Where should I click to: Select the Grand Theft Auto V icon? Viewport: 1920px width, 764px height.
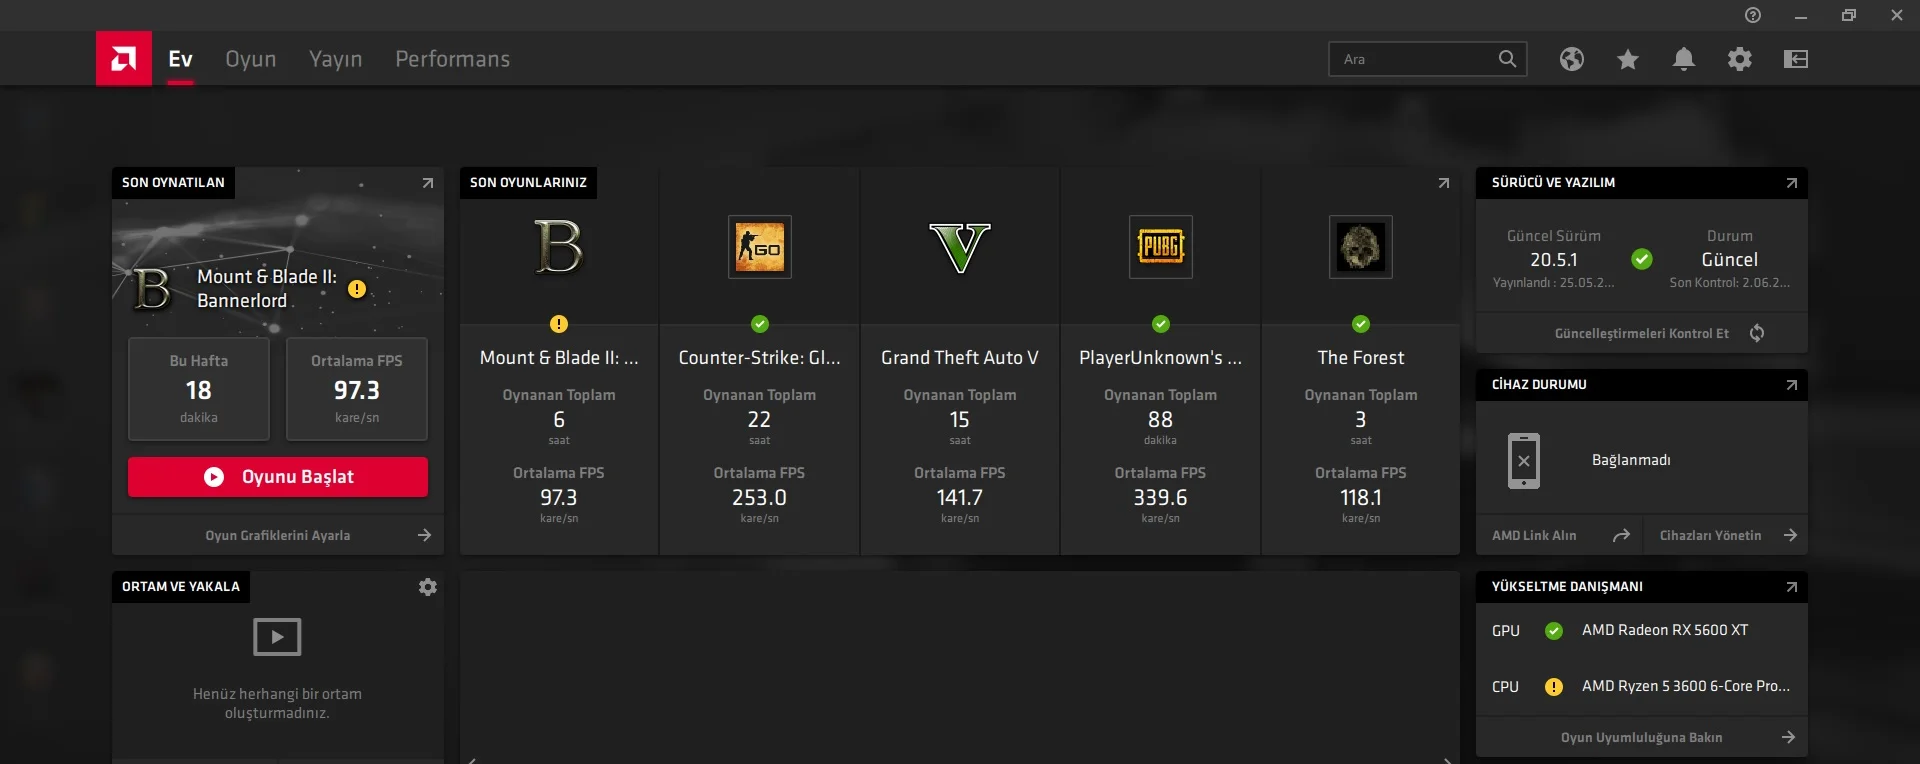pos(960,247)
